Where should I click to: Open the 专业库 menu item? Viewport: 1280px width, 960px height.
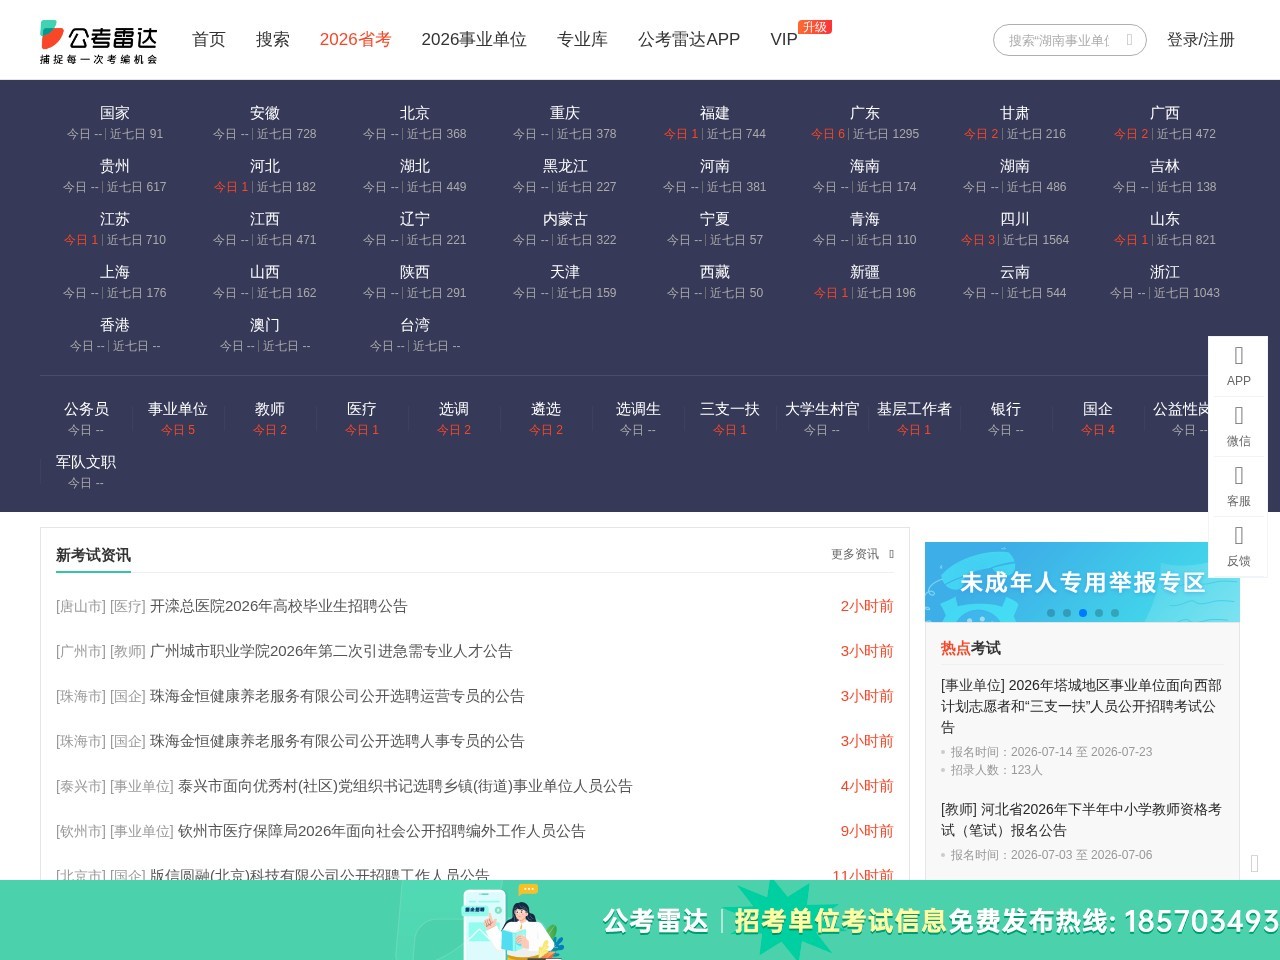[x=582, y=39]
